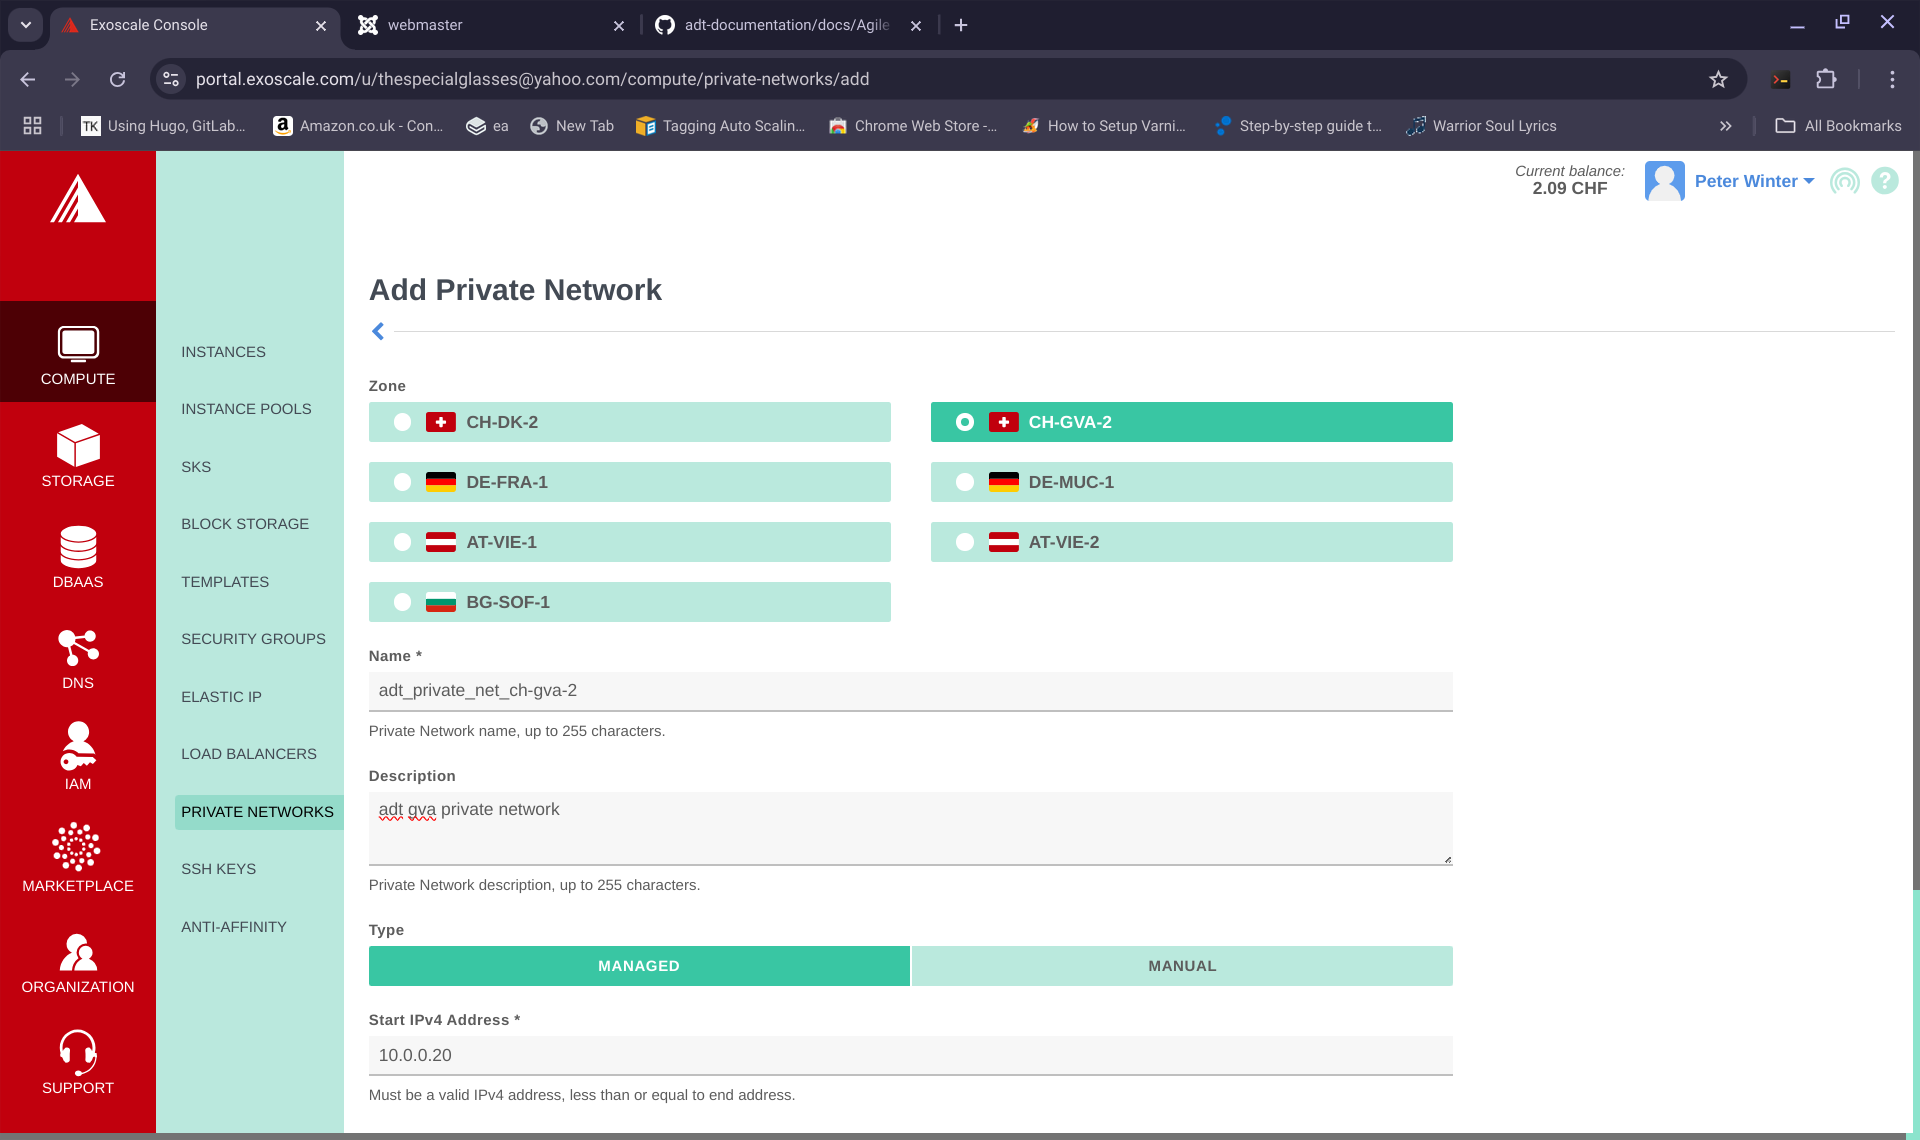The height and width of the screenshot is (1140, 1920).
Task: Go back using the blue chevron
Action: (x=378, y=331)
